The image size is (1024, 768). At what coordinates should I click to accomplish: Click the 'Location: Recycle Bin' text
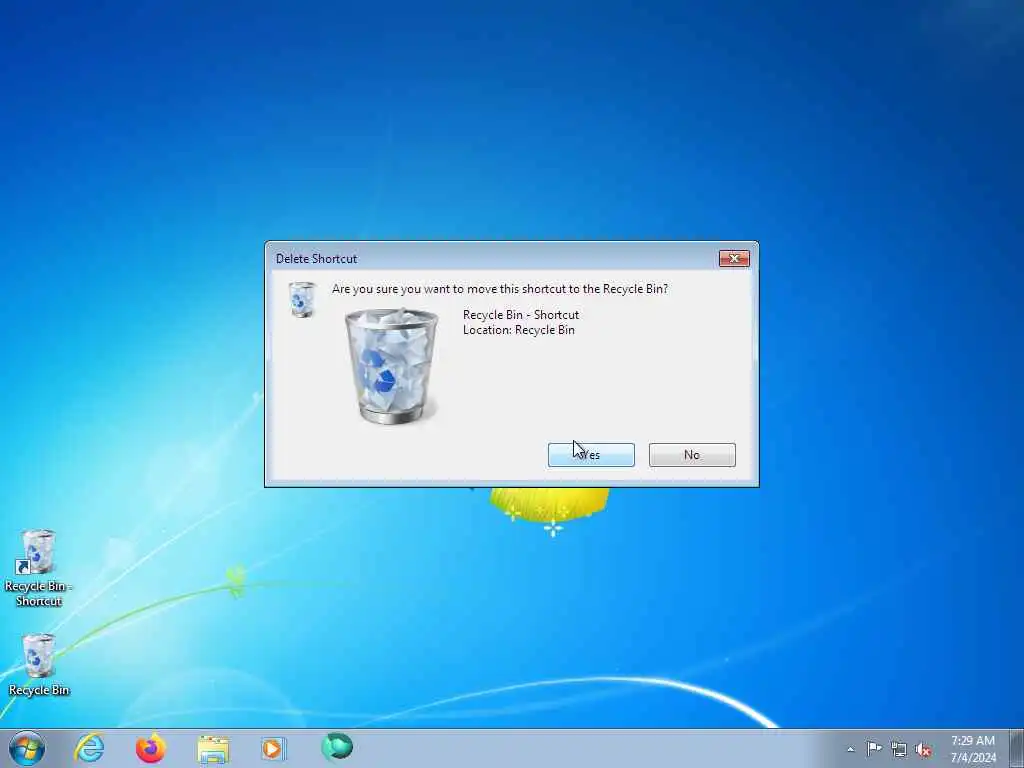pyautogui.click(x=519, y=330)
